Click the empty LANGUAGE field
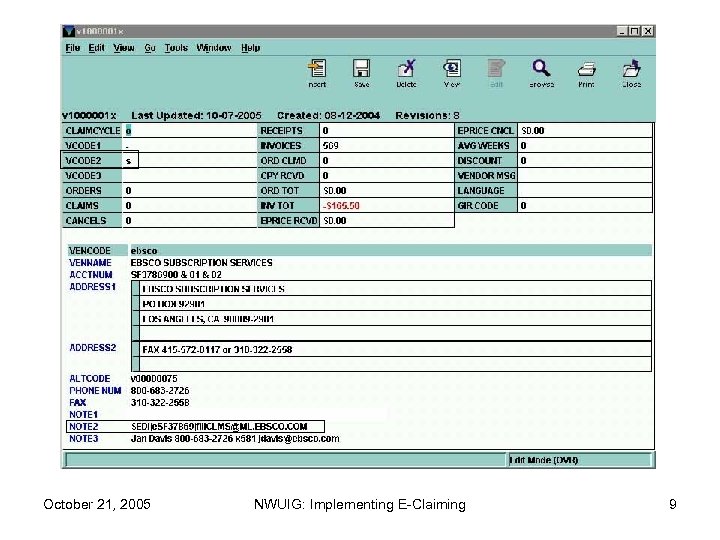 (585, 191)
